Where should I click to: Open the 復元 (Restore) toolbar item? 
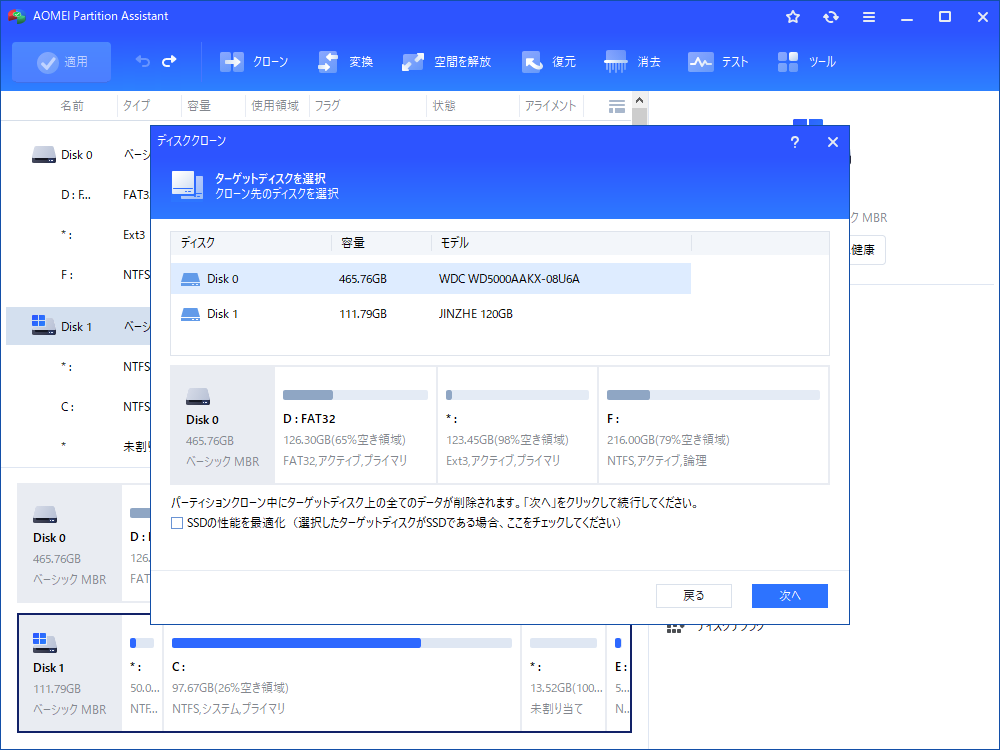click(x=548, y=62)
